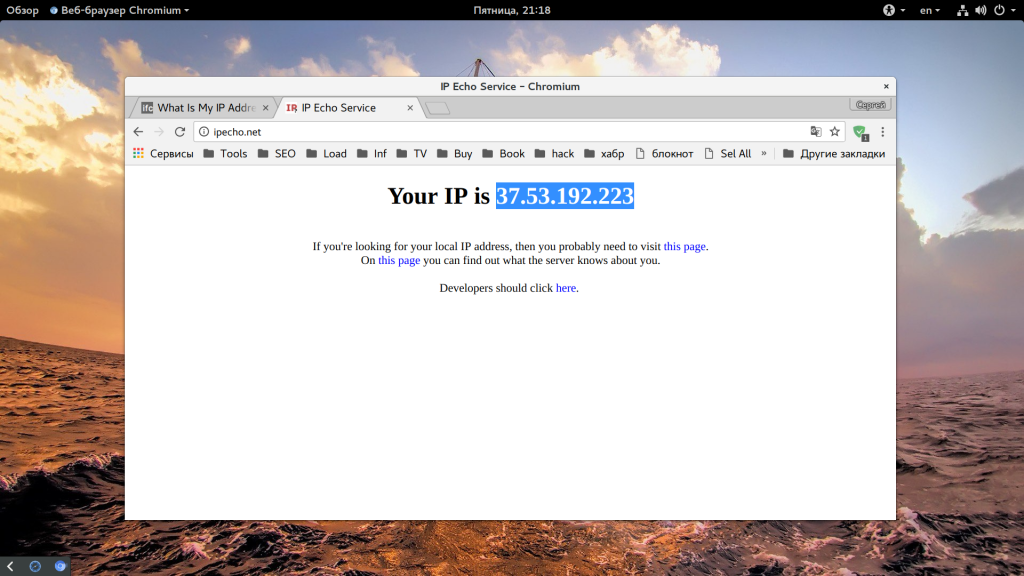The width and height of the screenshot is (1024, 576).
Task: Open the хабр bookmark folder
Action: pyautogui.click(x=604, y=153)
